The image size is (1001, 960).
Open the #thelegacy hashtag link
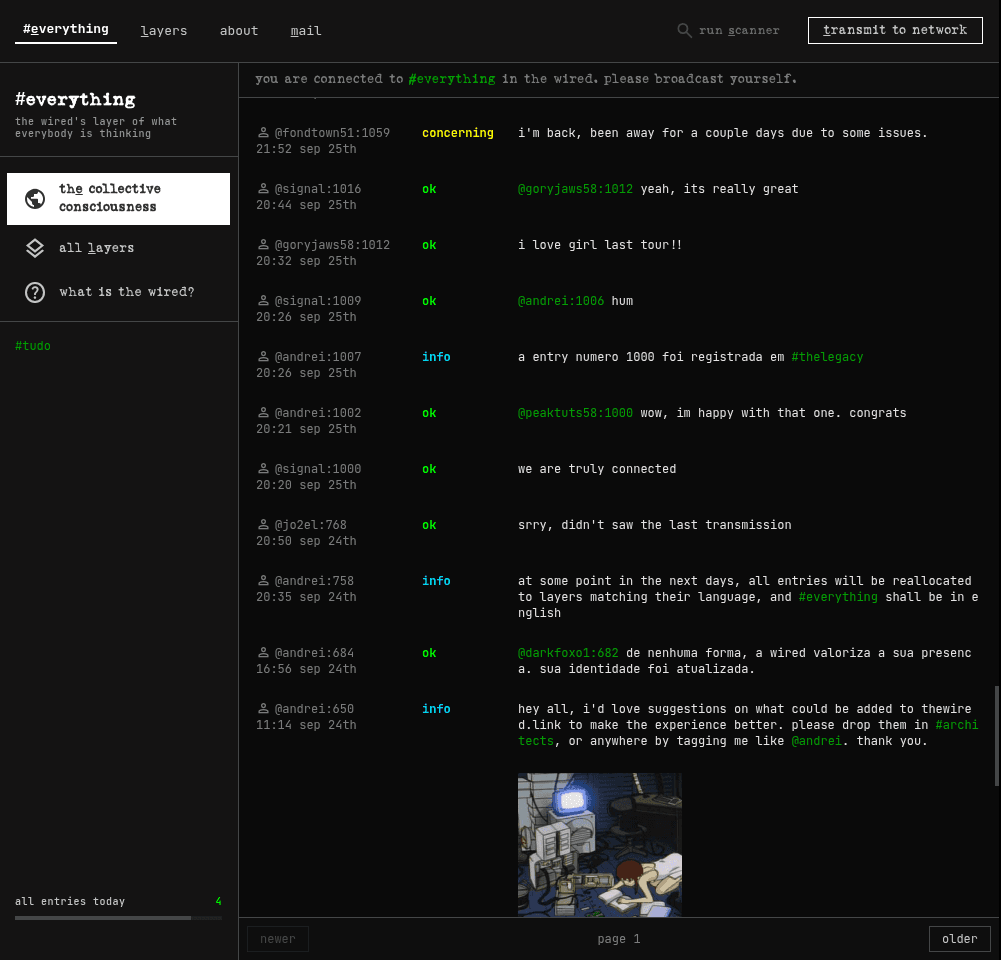pos(827,357)
